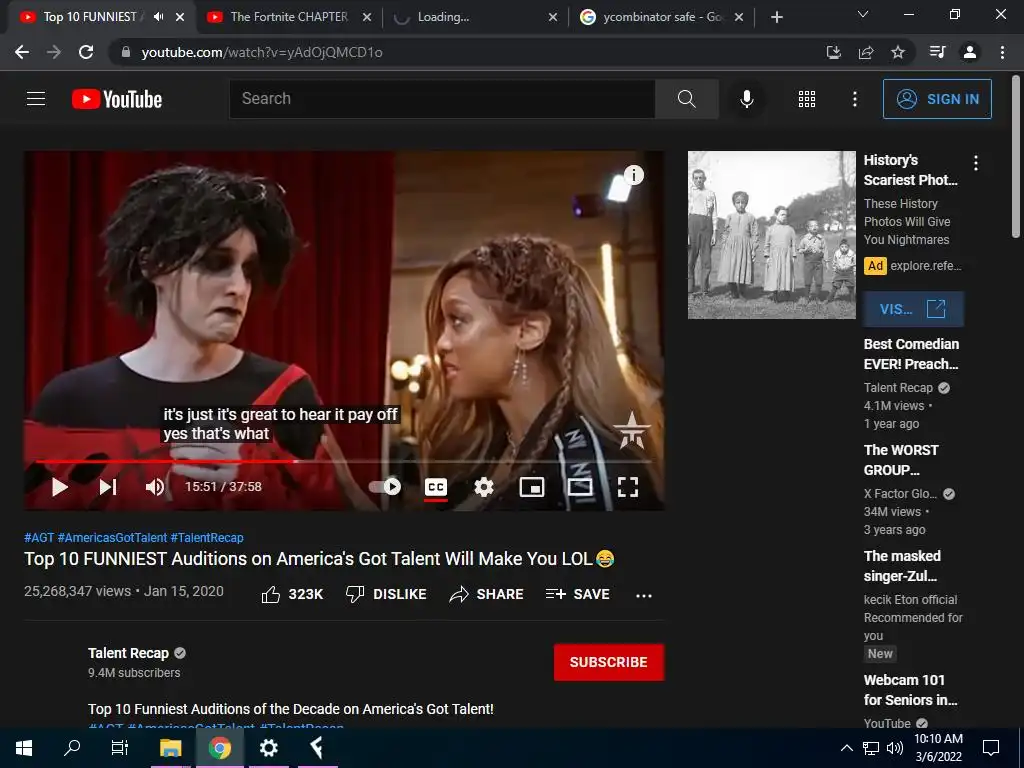Open video settings gear in player
The height and width of the screenshot is (768, 1024).
tap(484, 487)
